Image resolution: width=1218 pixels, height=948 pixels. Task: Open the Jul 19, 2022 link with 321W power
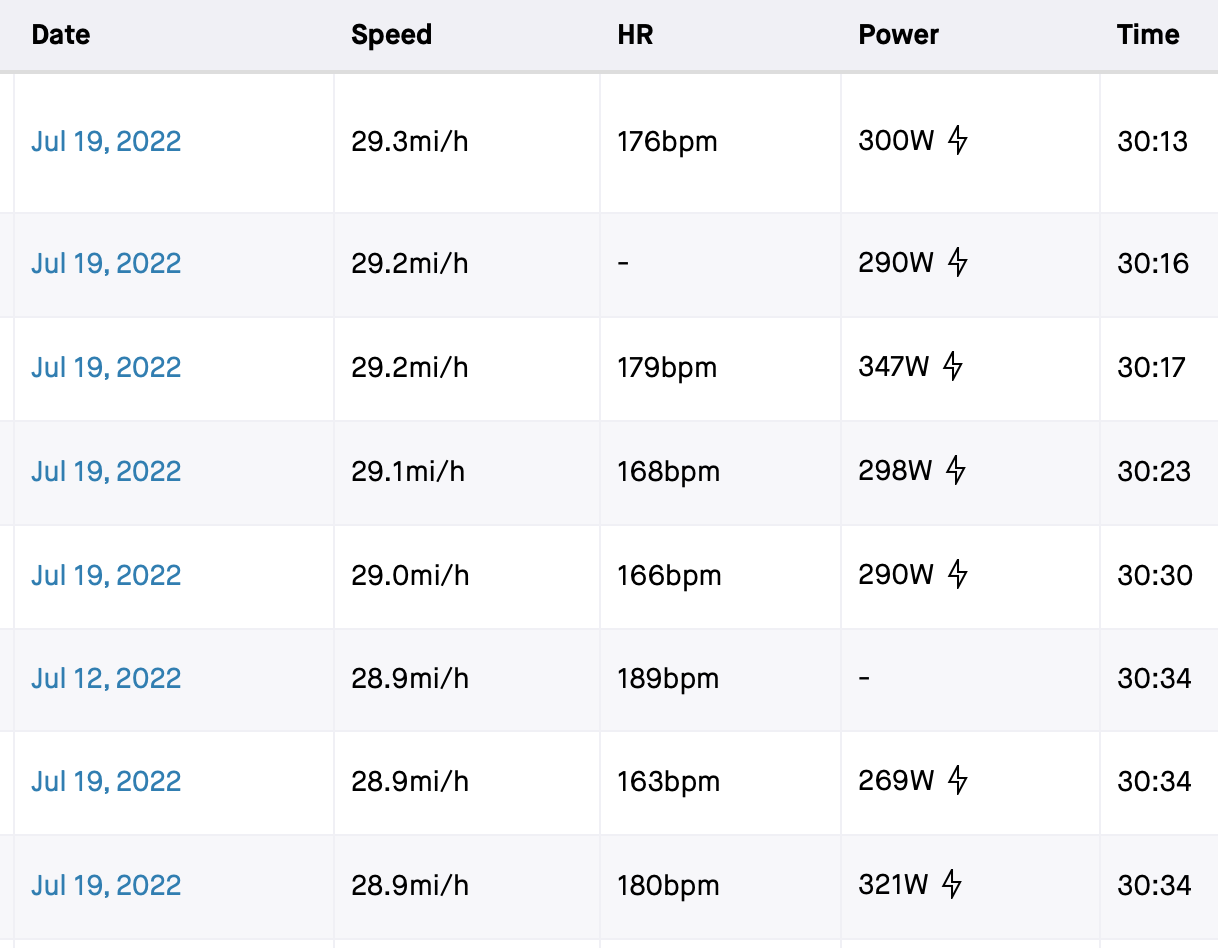pos(106,885)
